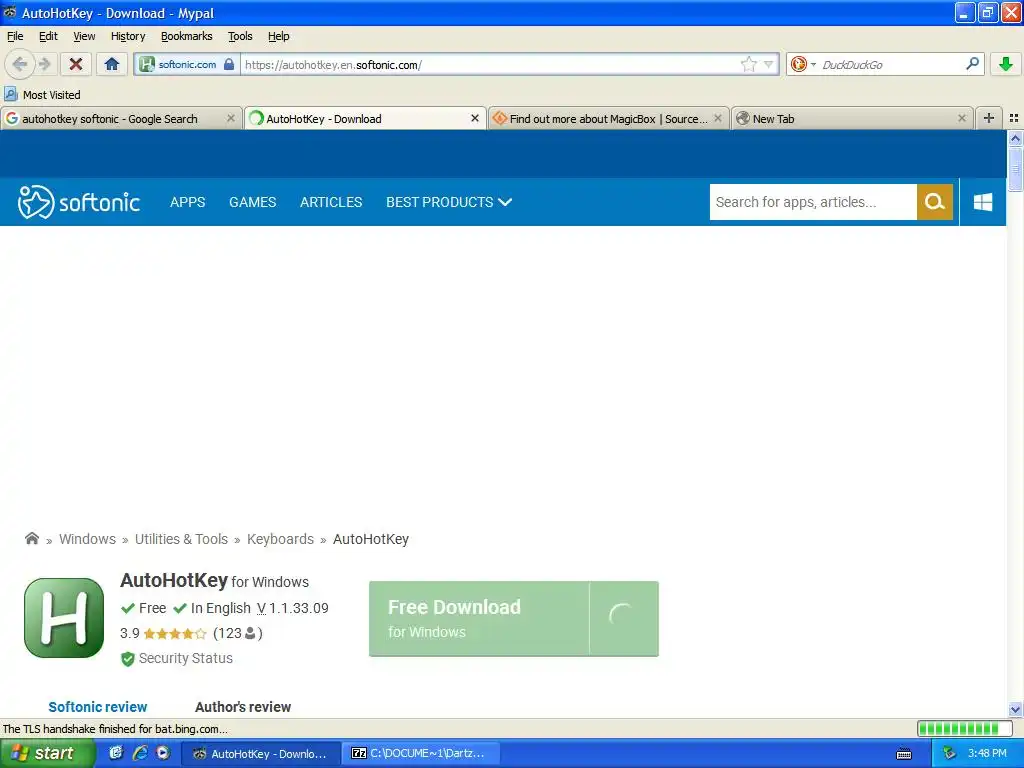Click version label V 1.1.33.09
The height and width of the screenshot is (768, 1024).
pos(293,608)
